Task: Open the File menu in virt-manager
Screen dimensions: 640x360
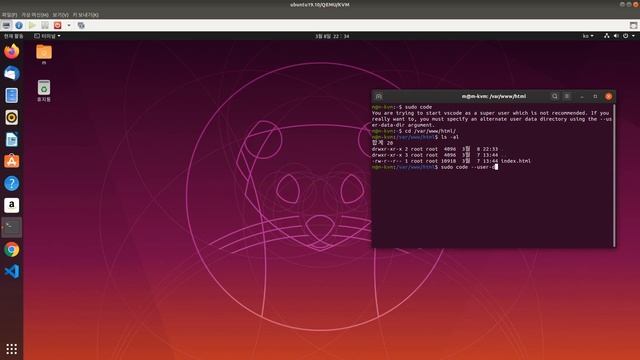Action: tap(9, 15)
